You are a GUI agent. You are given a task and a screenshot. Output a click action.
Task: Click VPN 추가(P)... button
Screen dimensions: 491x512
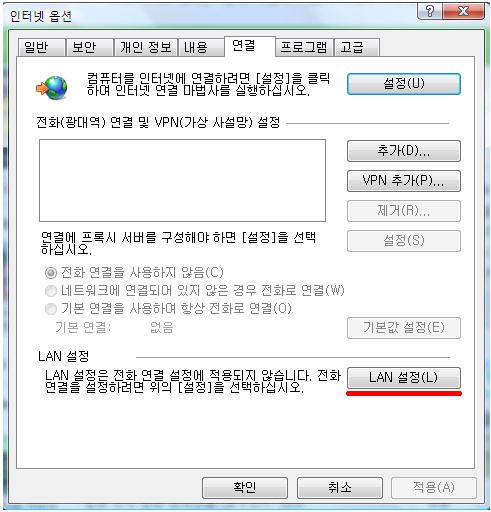click(404, 181)
